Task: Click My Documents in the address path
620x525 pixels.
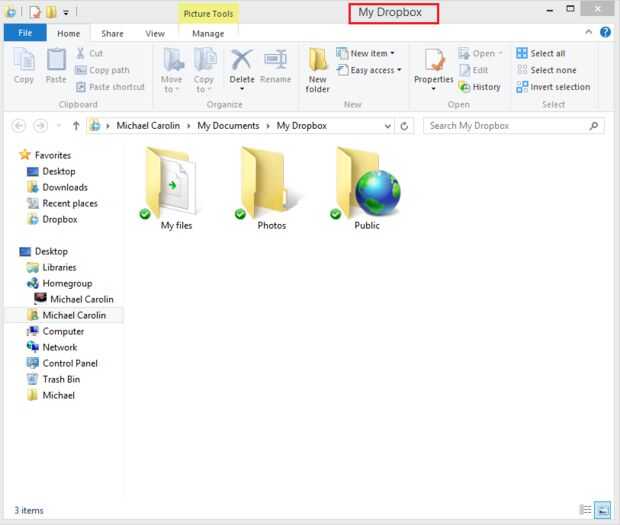Action: [228, 126]
